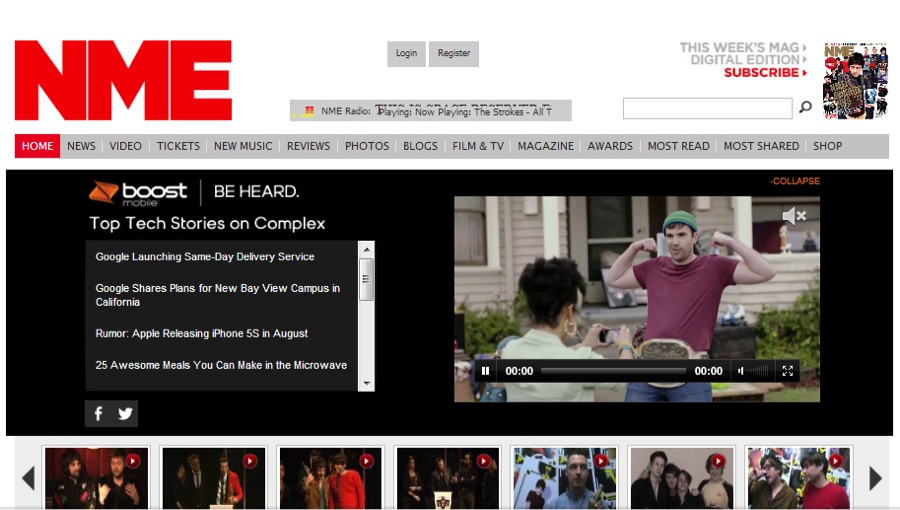900x510 pixels.
Task: Go to the New Music section
Action: click(243, 146)
